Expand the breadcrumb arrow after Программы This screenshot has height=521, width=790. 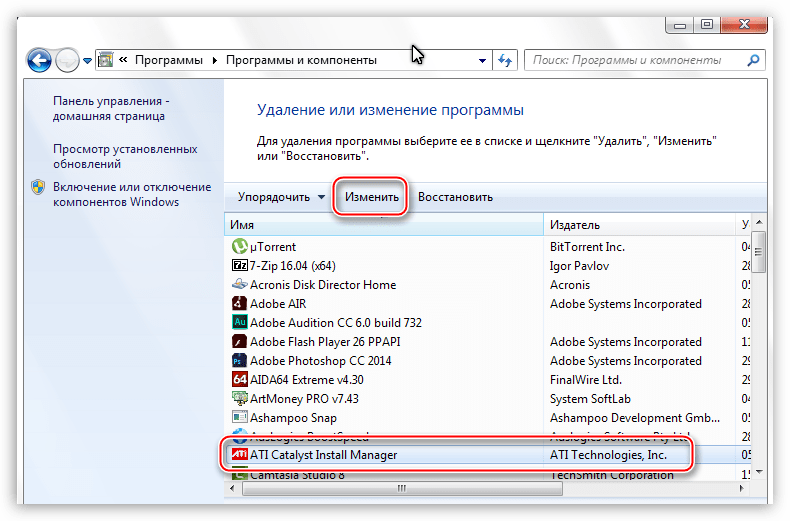click(215, 60)
